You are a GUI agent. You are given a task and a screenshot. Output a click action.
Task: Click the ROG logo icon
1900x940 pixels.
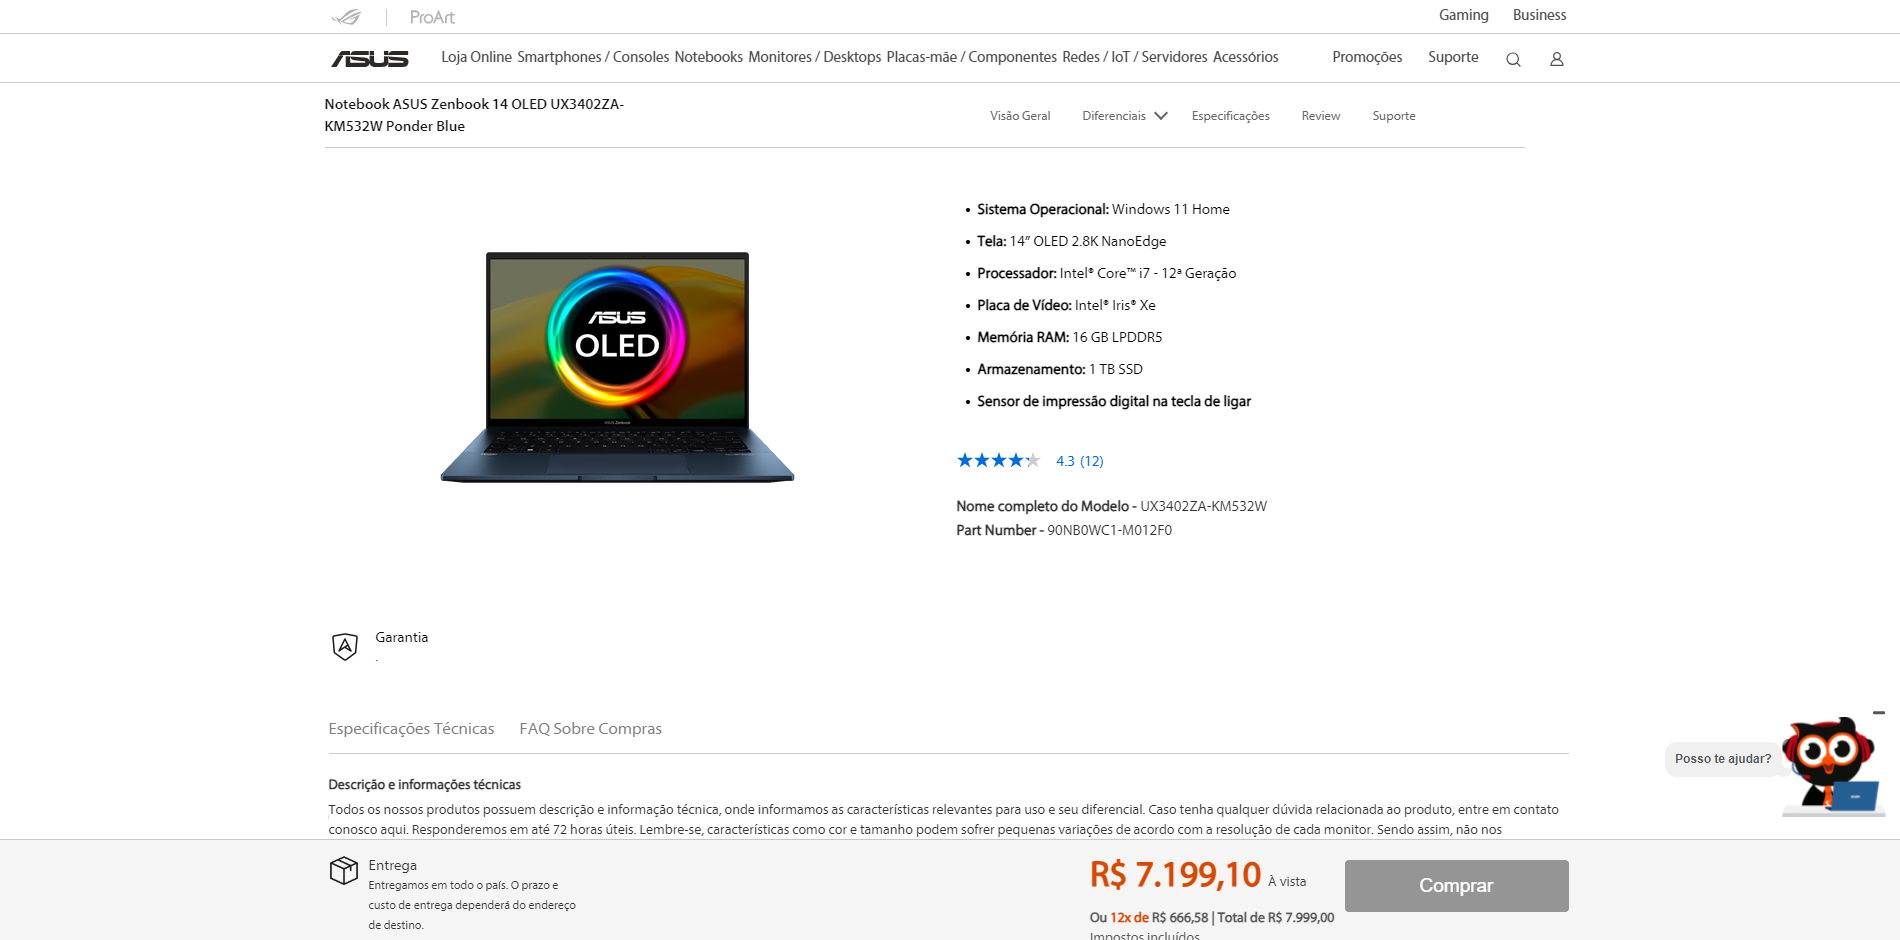point(346,17)
